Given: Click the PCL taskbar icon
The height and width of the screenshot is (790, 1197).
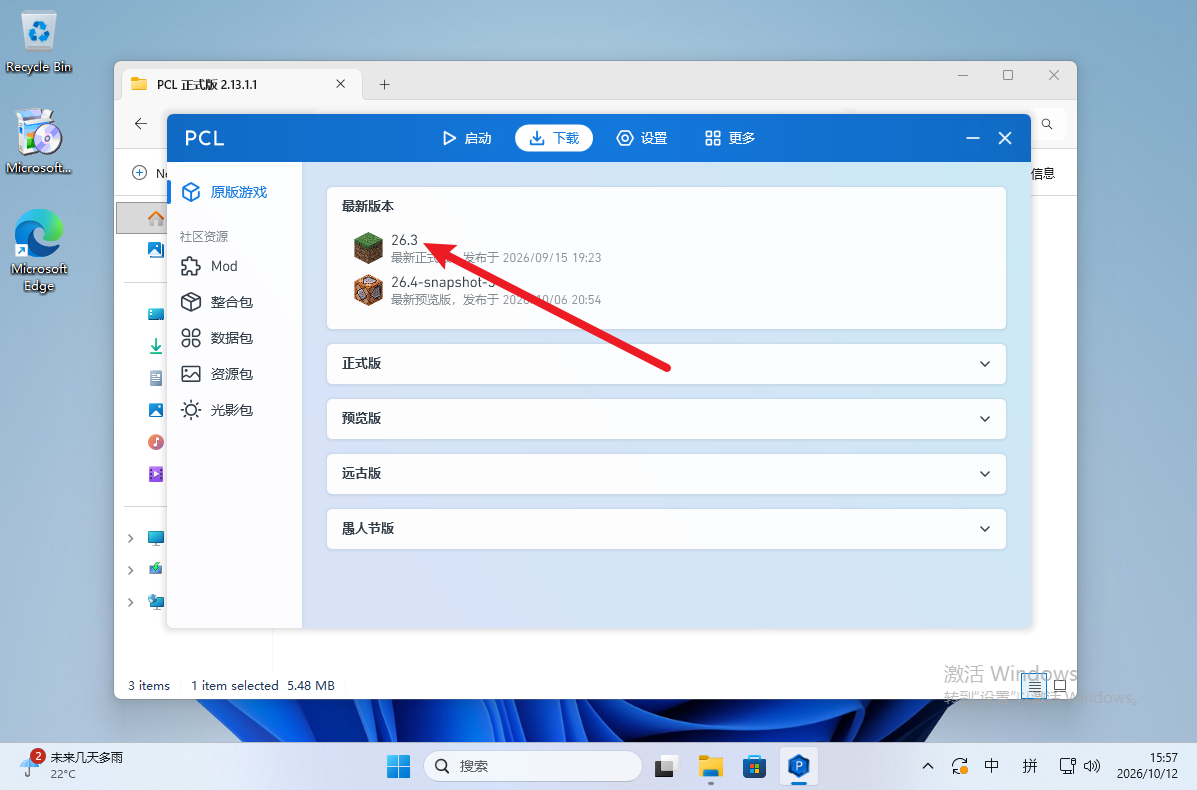Looking at the screenshot, I should click(x=799, y=766).
